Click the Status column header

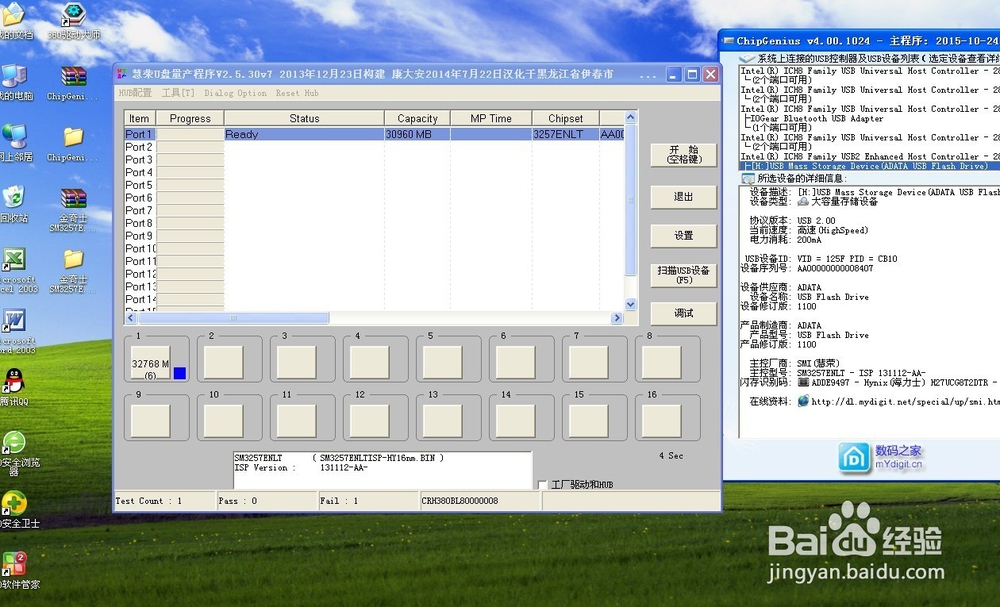coord(304,118)
